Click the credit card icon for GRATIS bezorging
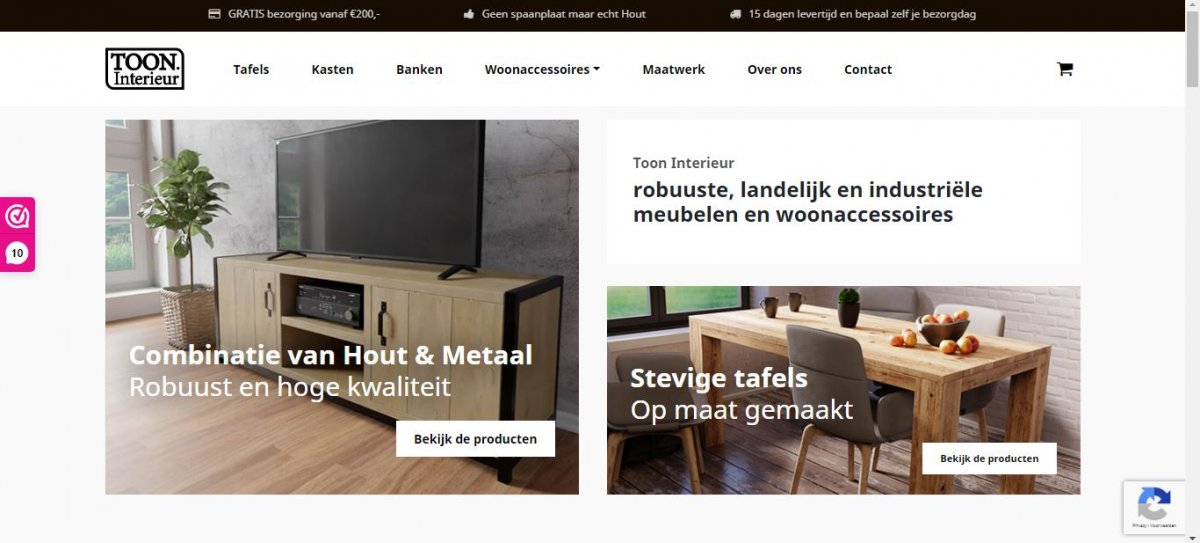The height and width of the screenshot is (543, 1200). pos(213,14)
